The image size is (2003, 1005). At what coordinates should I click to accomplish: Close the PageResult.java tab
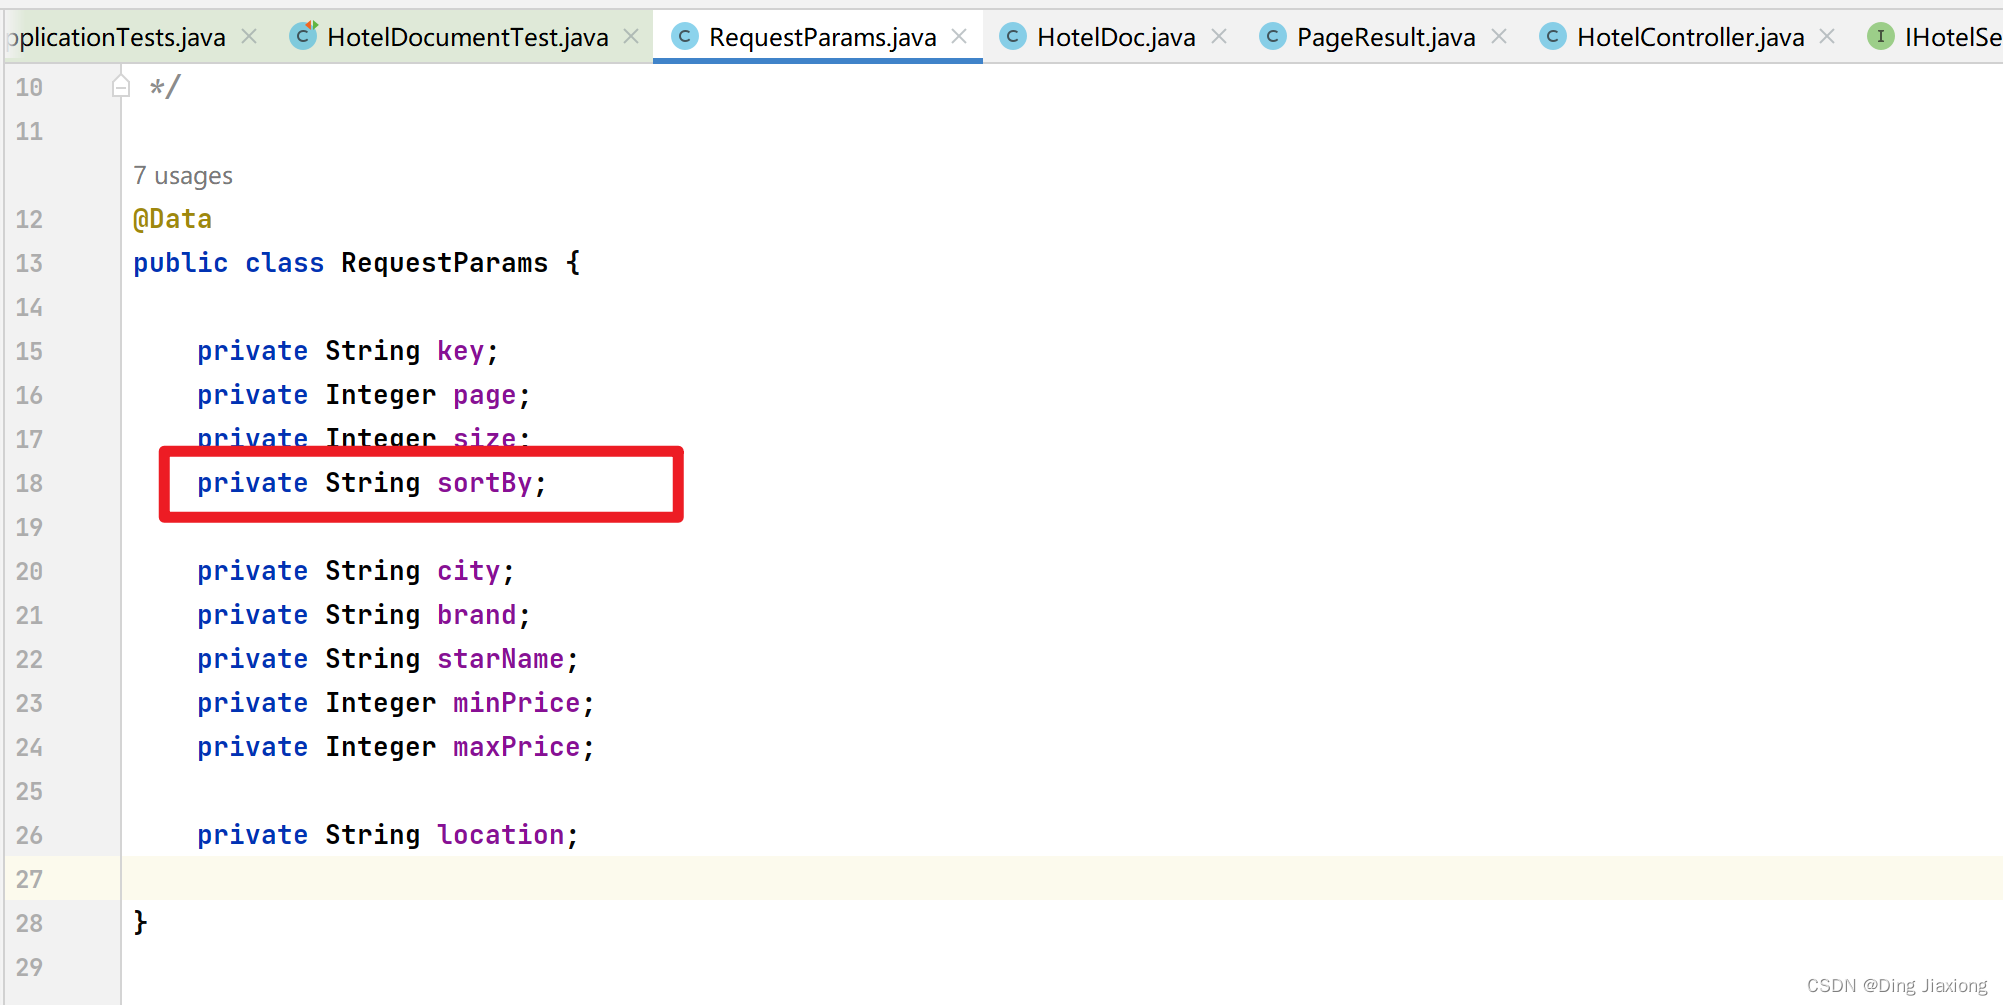(1499, 37)
